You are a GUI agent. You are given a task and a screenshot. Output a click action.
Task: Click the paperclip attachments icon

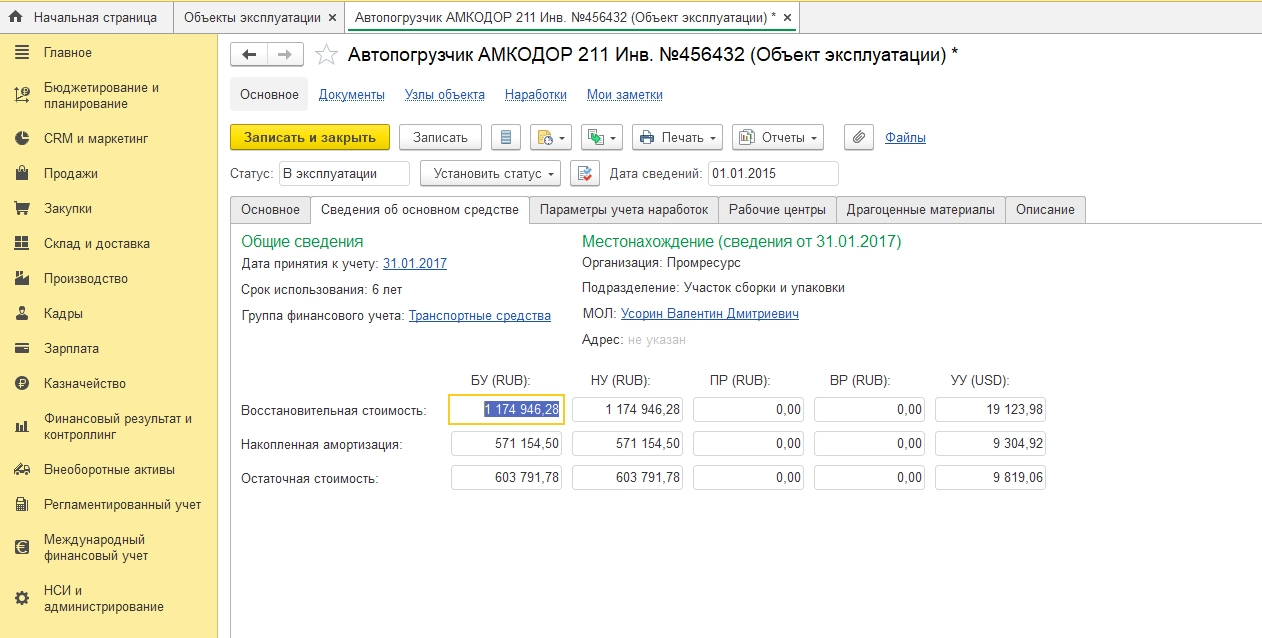pos(859,137)
